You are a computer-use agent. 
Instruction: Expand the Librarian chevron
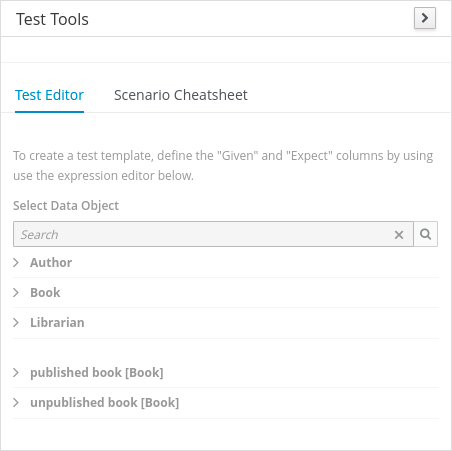(16, 323)
